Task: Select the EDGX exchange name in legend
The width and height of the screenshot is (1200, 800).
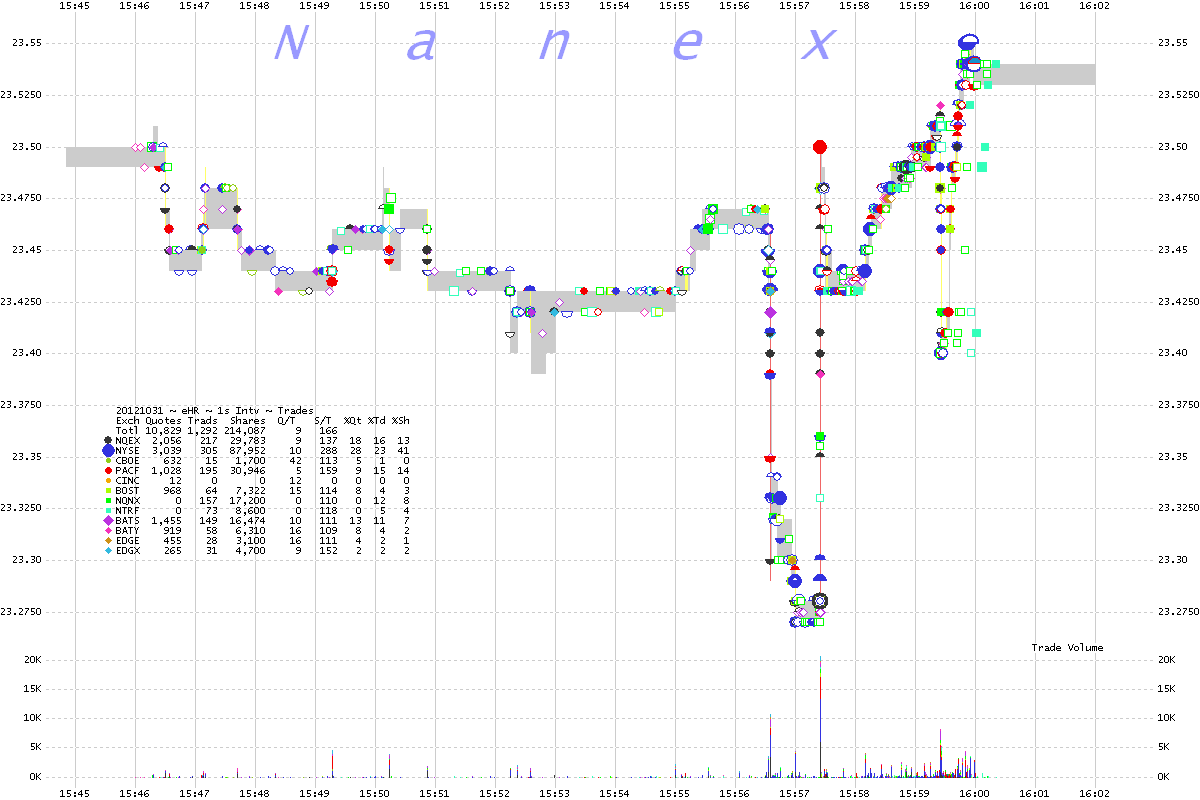Action: point(128,550)
